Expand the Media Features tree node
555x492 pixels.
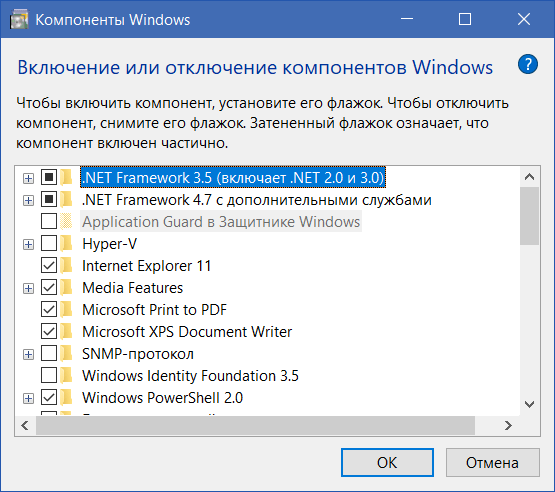pos(28,288)
